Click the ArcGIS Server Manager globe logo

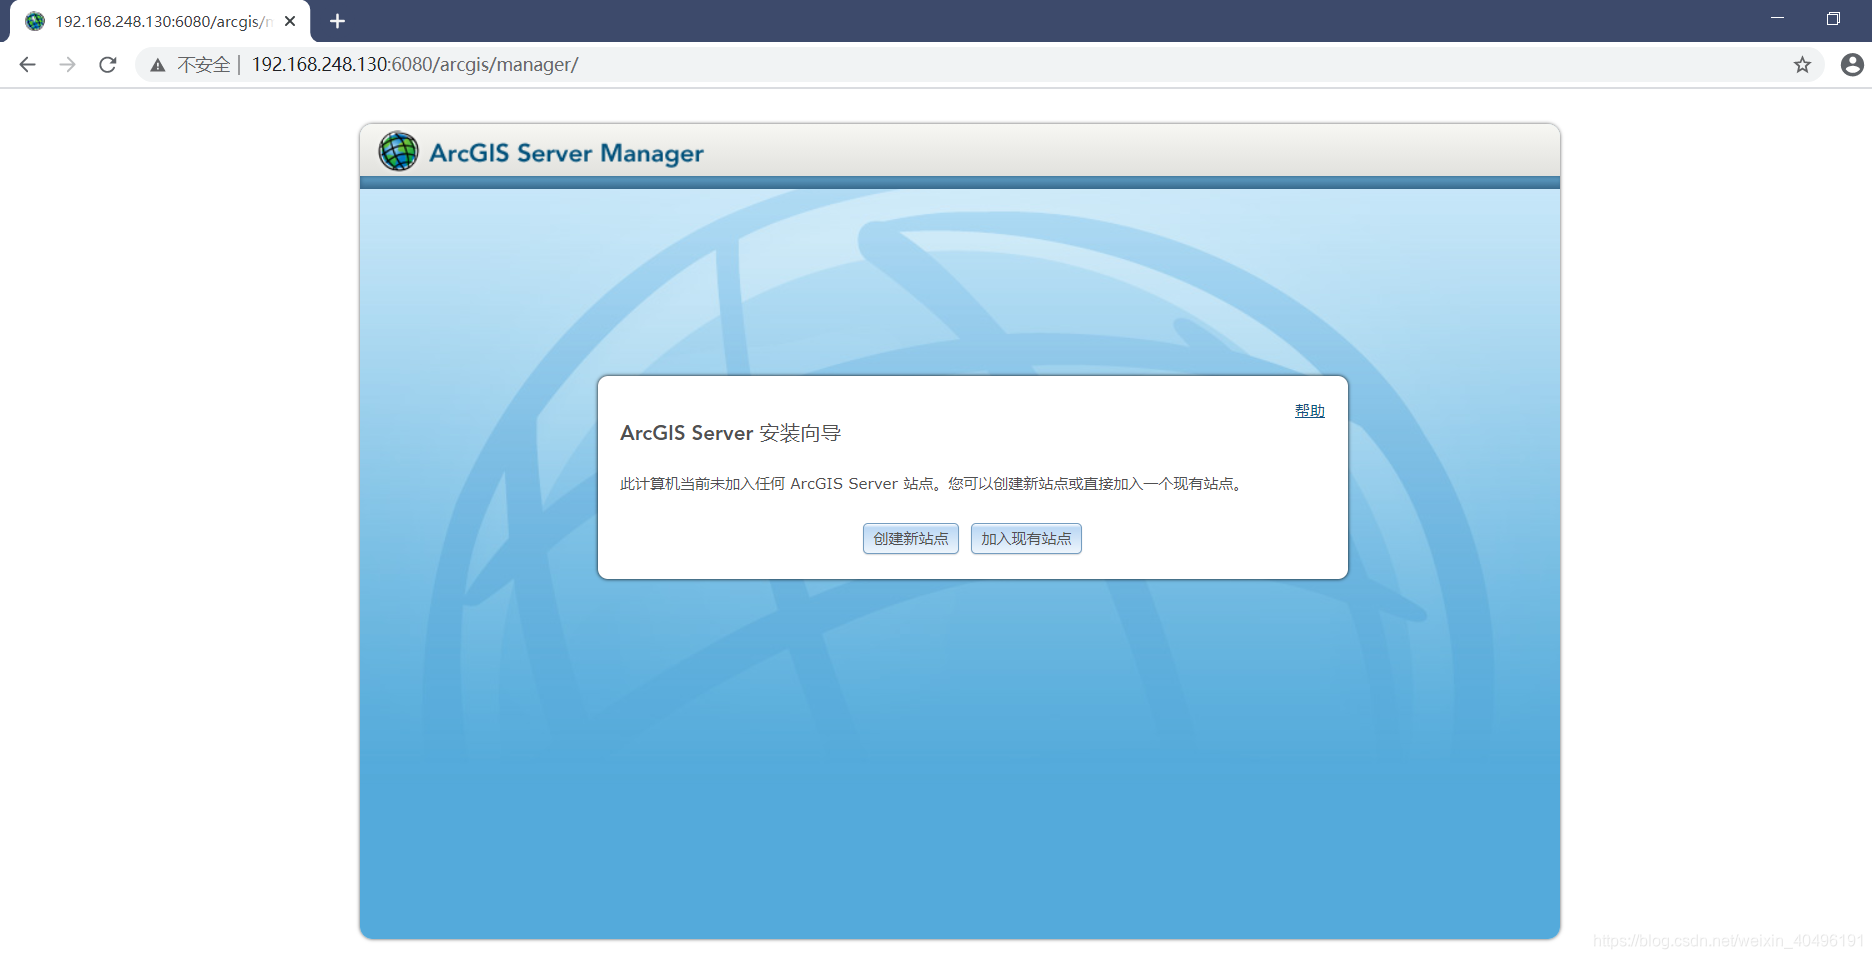(398, 151)
